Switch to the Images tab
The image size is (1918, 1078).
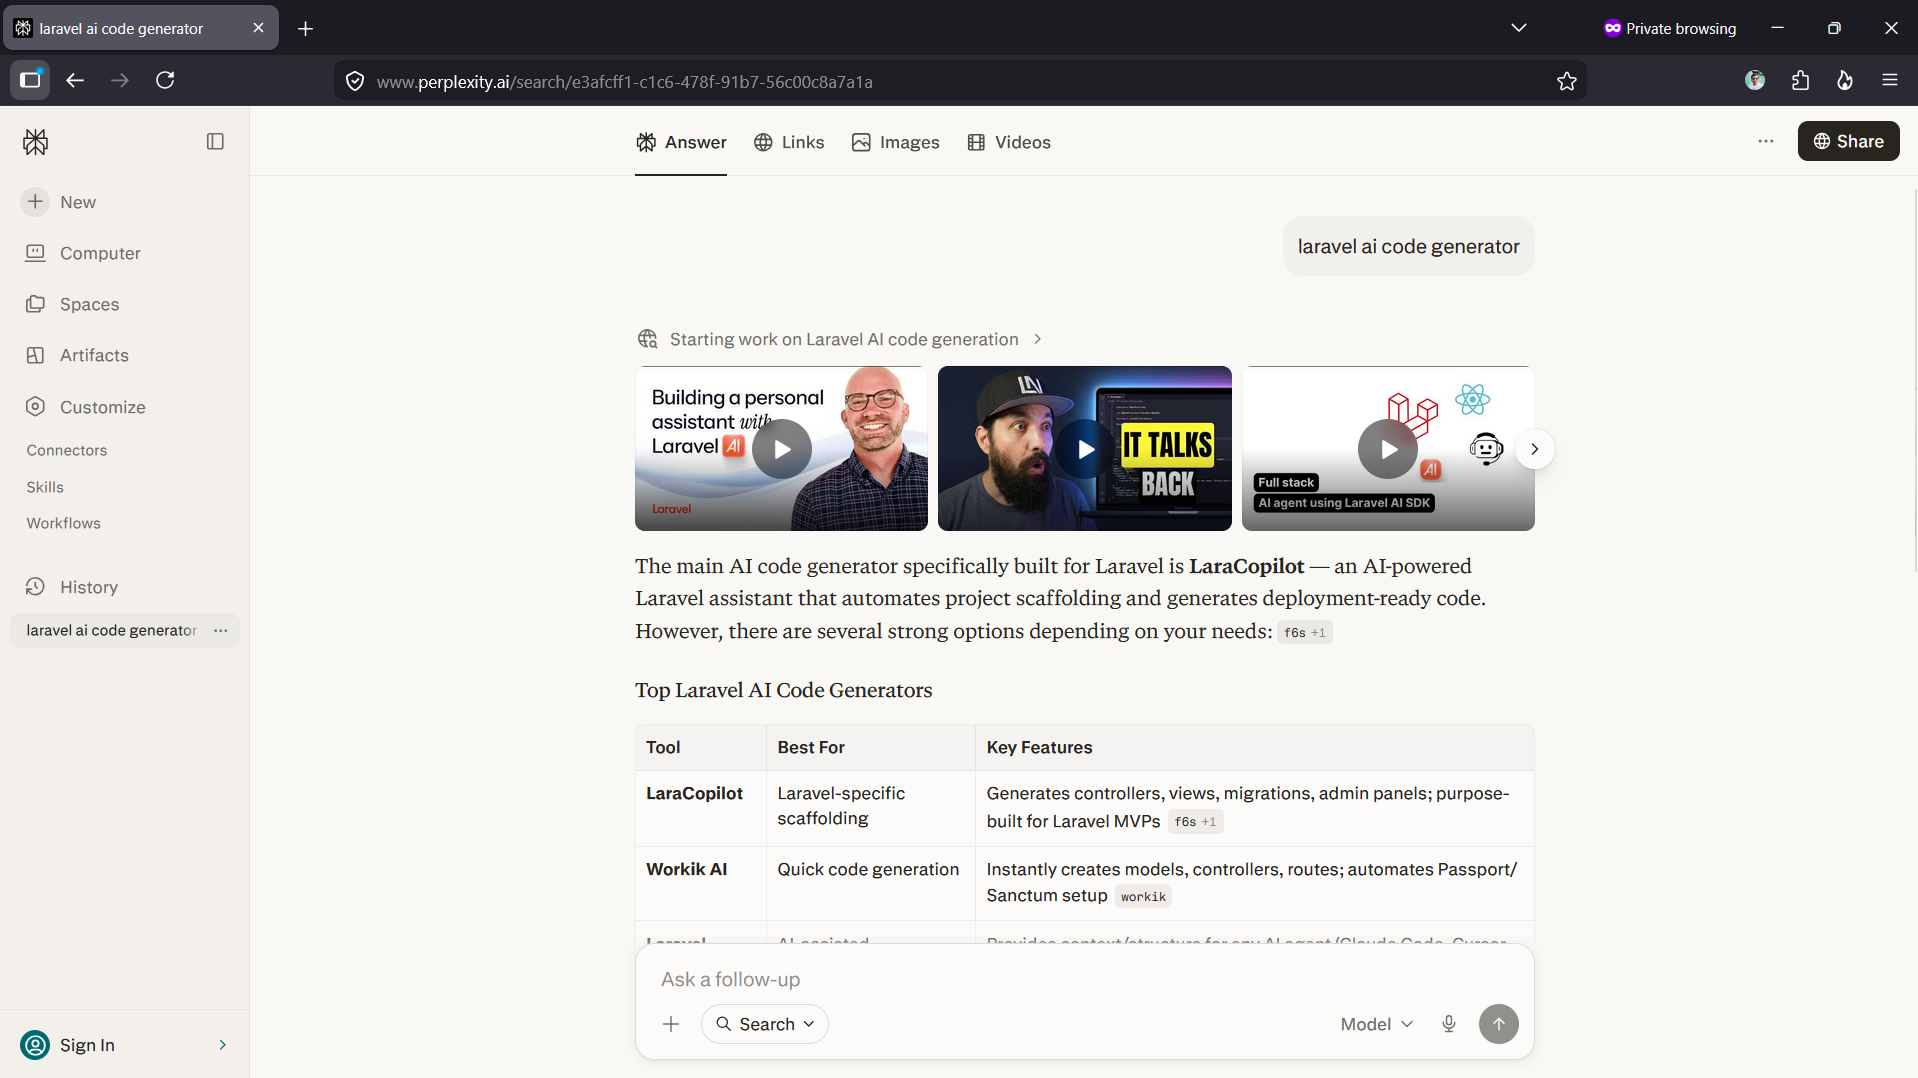pos(896,142)
